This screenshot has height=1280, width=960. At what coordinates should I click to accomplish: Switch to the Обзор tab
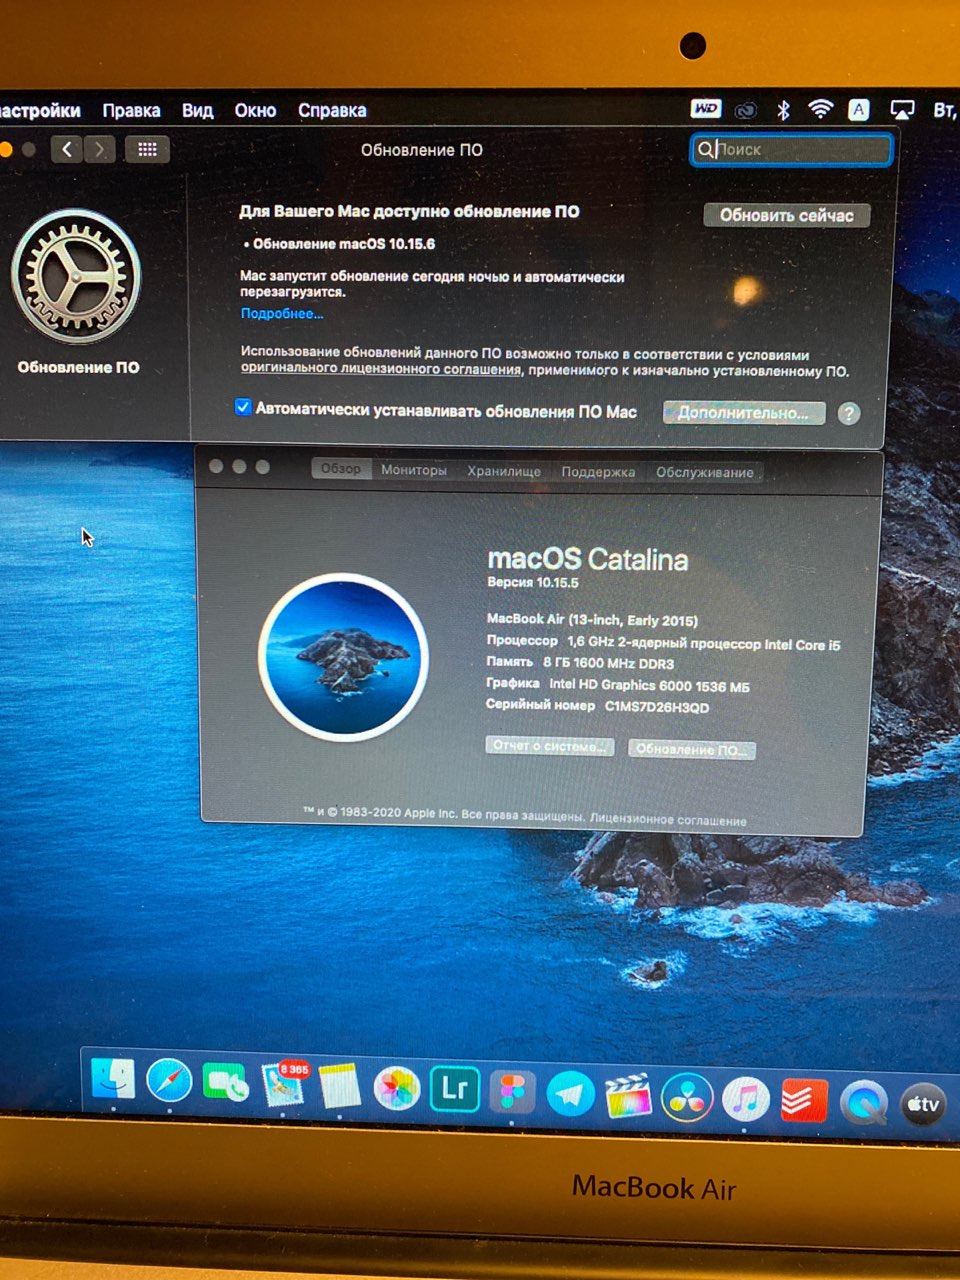click(341, 469)
